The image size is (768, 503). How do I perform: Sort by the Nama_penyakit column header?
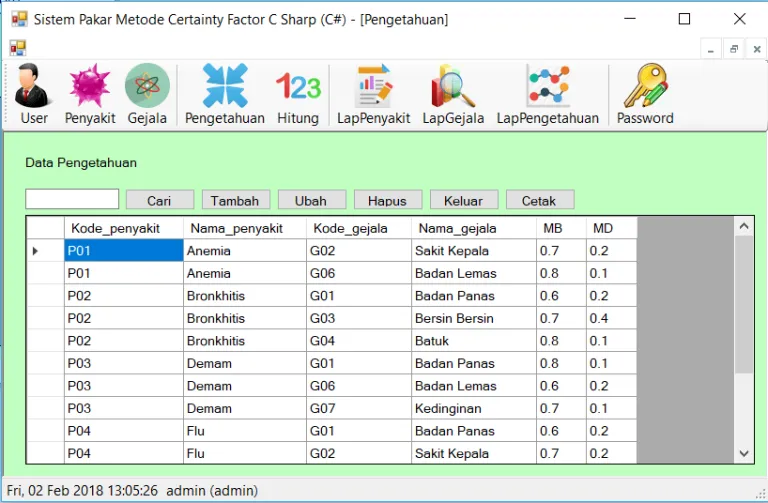[x=244, y=228]
